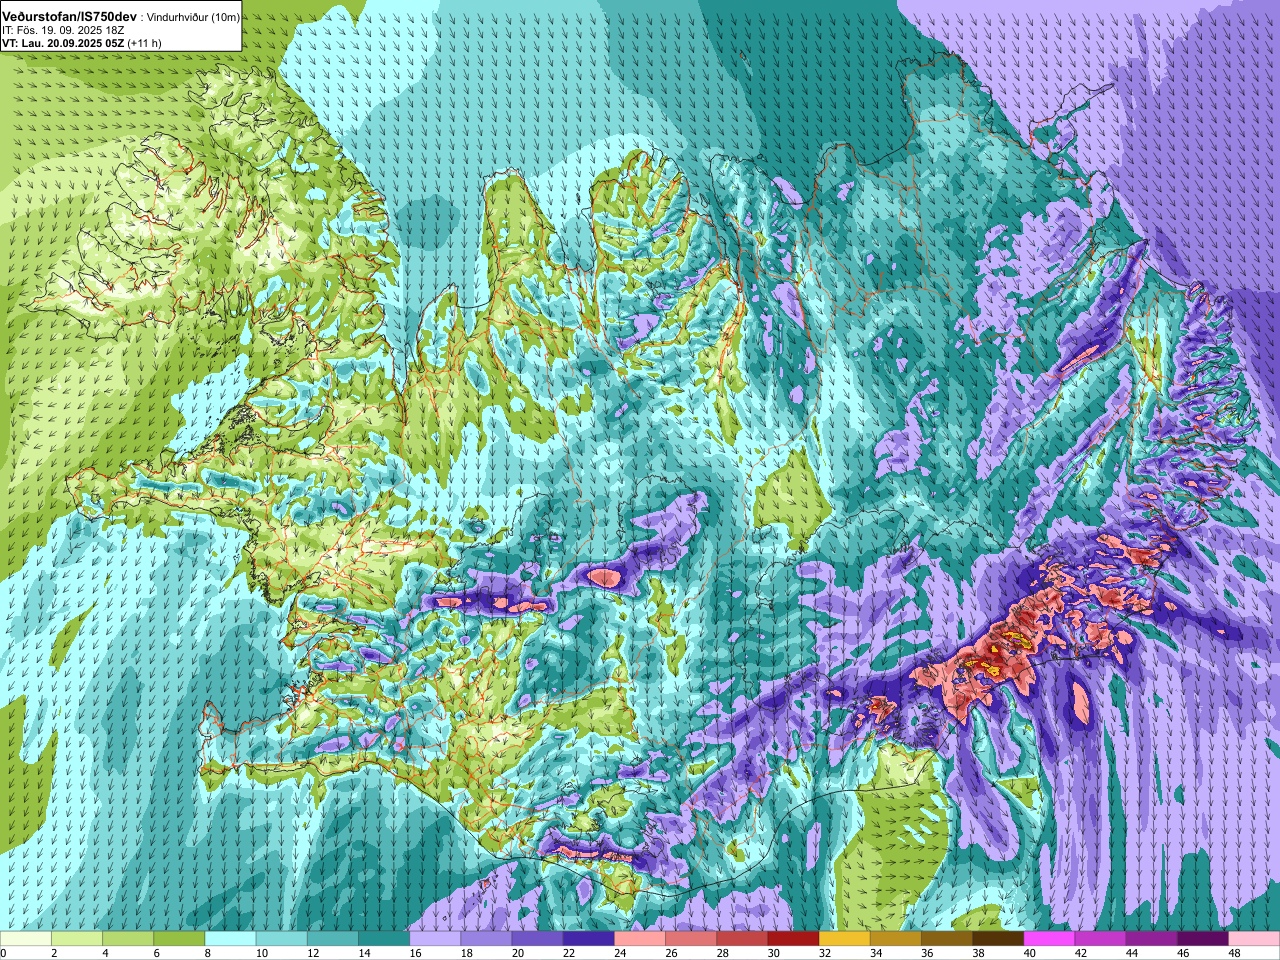
Task: Select the Vindurhviður (10m) label
Action: (x=194, y=18)
